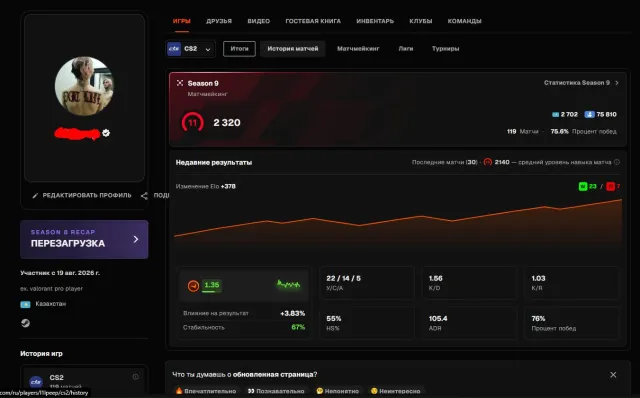
Task: Click the average match skill level badge 2140
Action: click(487, 162)
